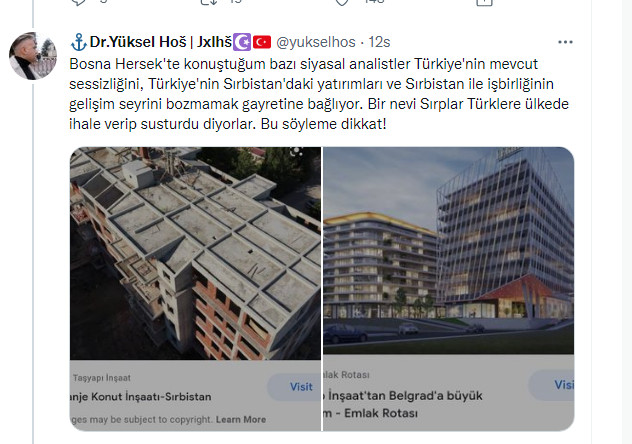Click the tweet text about Bosna Hersek
The image size is (632, 444).
pos(319,94)
